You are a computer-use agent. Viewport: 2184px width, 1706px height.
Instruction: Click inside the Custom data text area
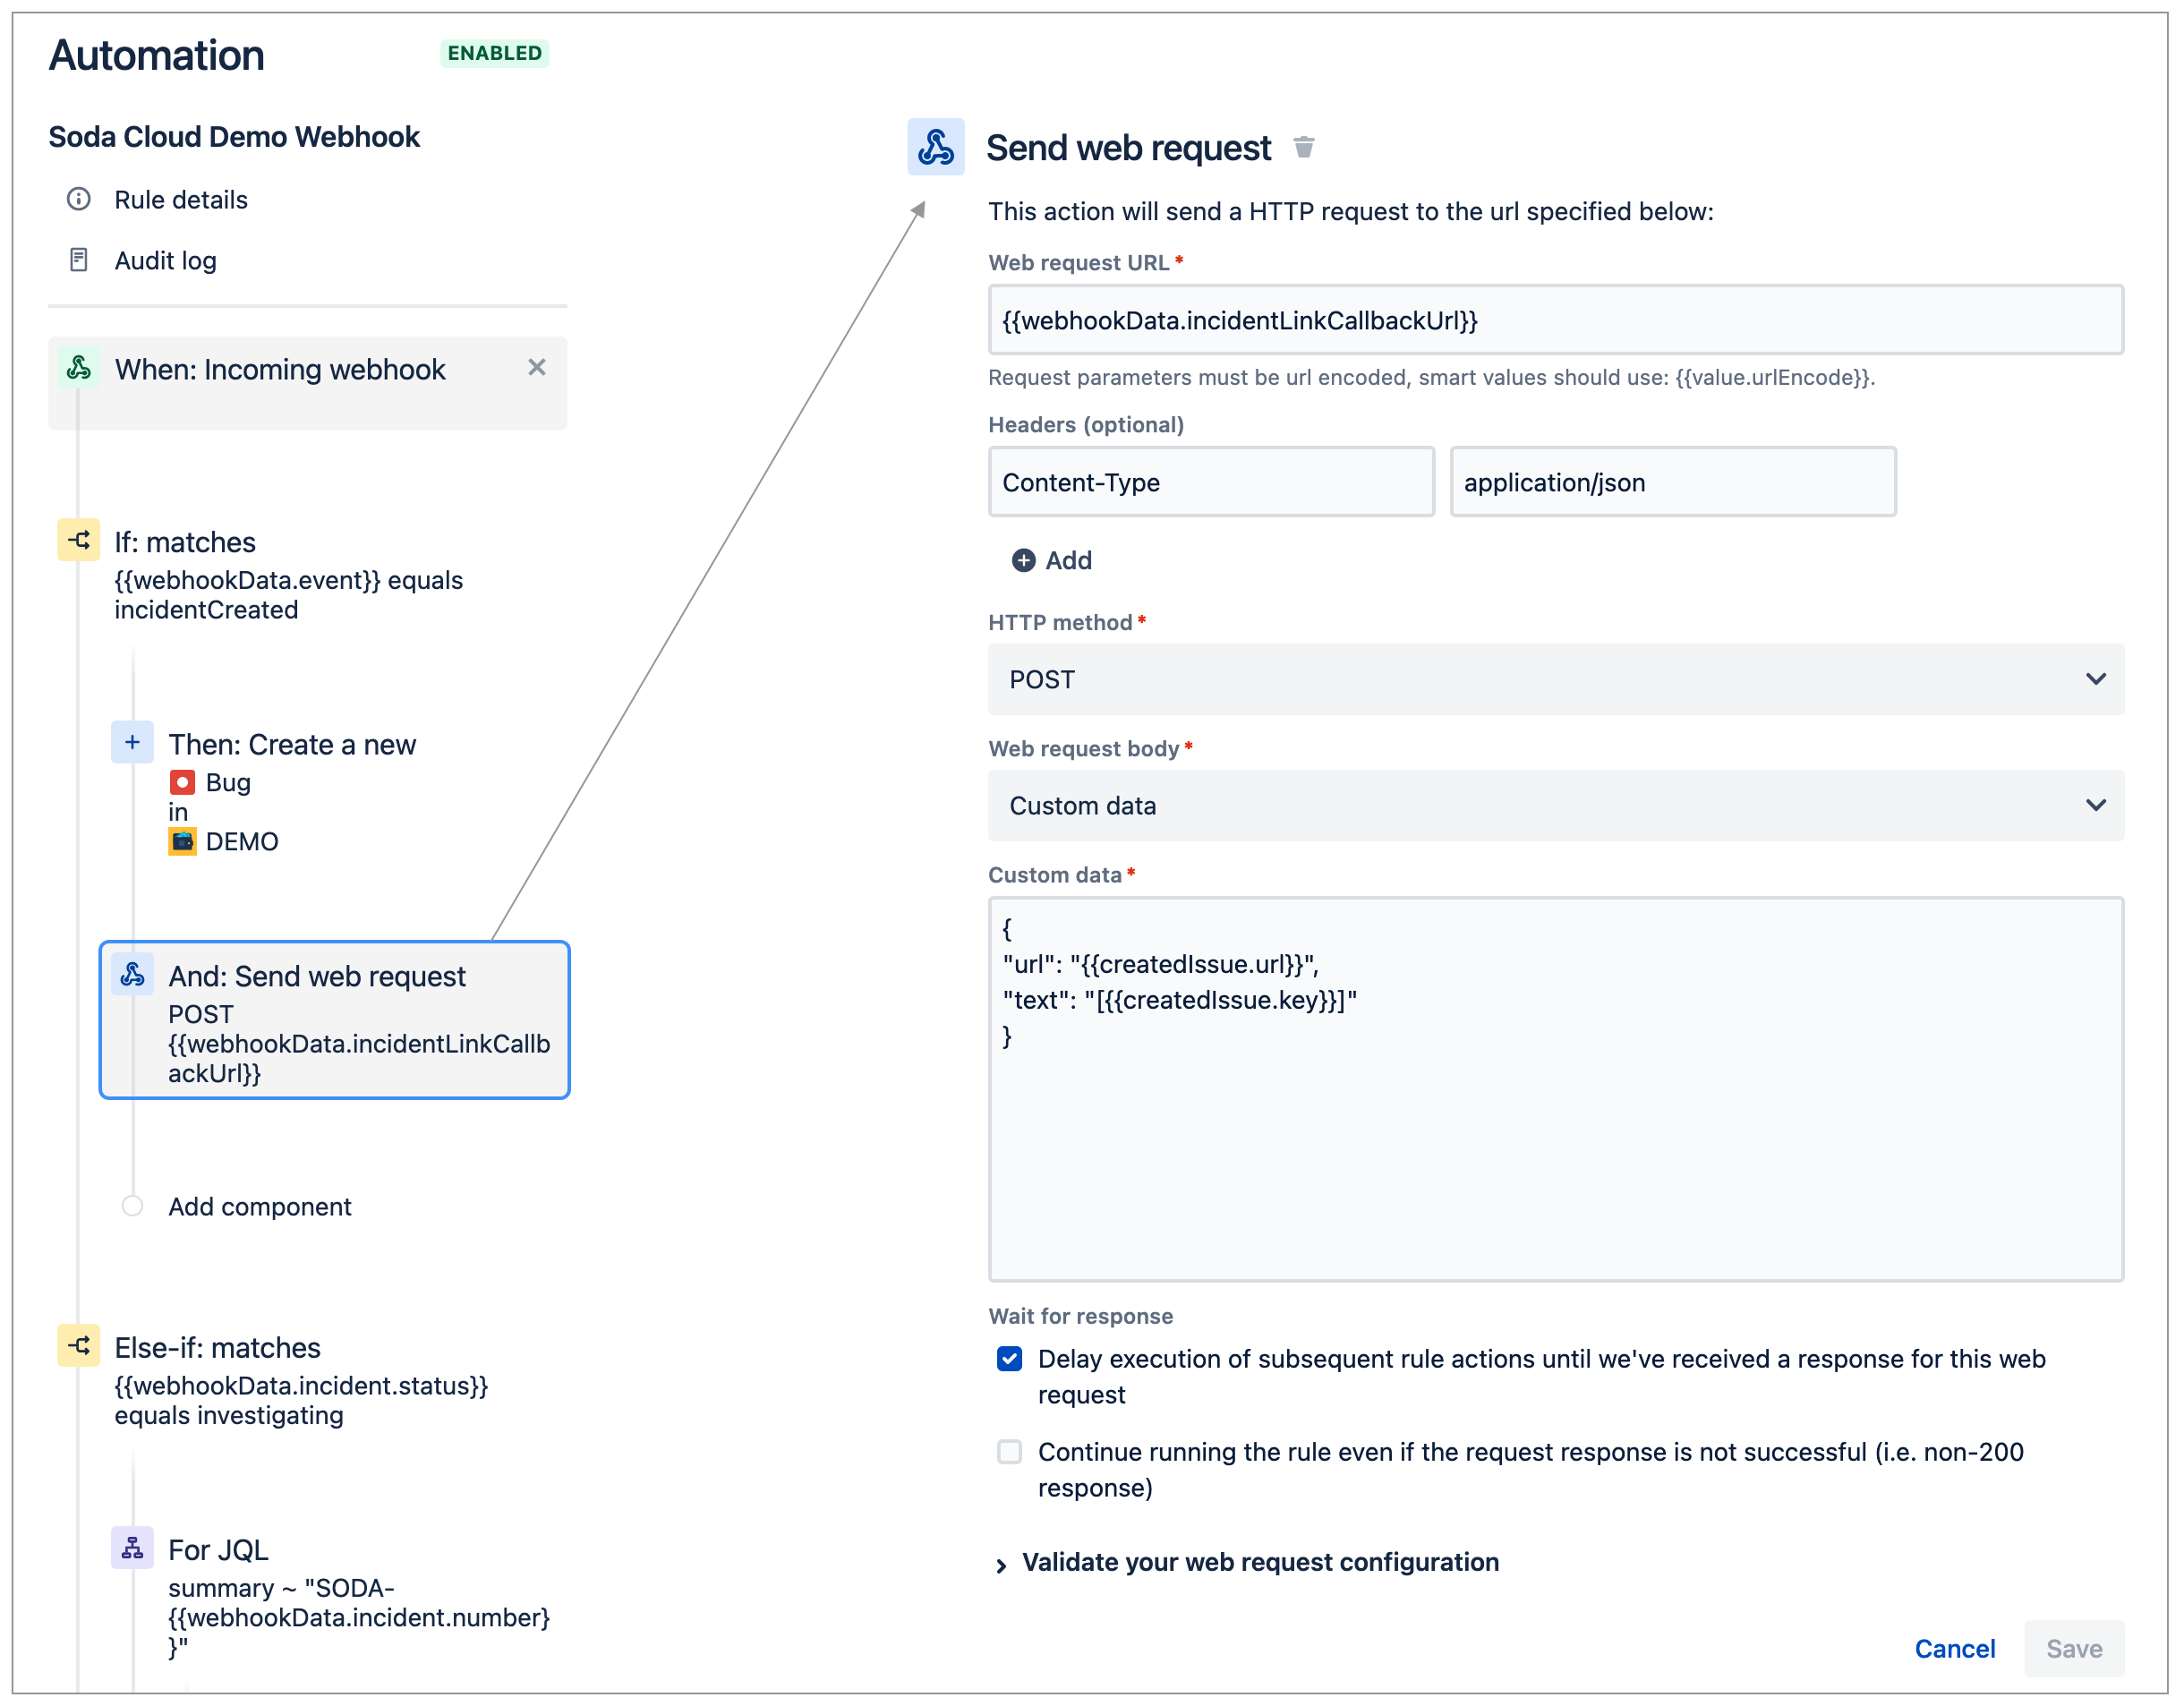(x=1555, y=1089)
